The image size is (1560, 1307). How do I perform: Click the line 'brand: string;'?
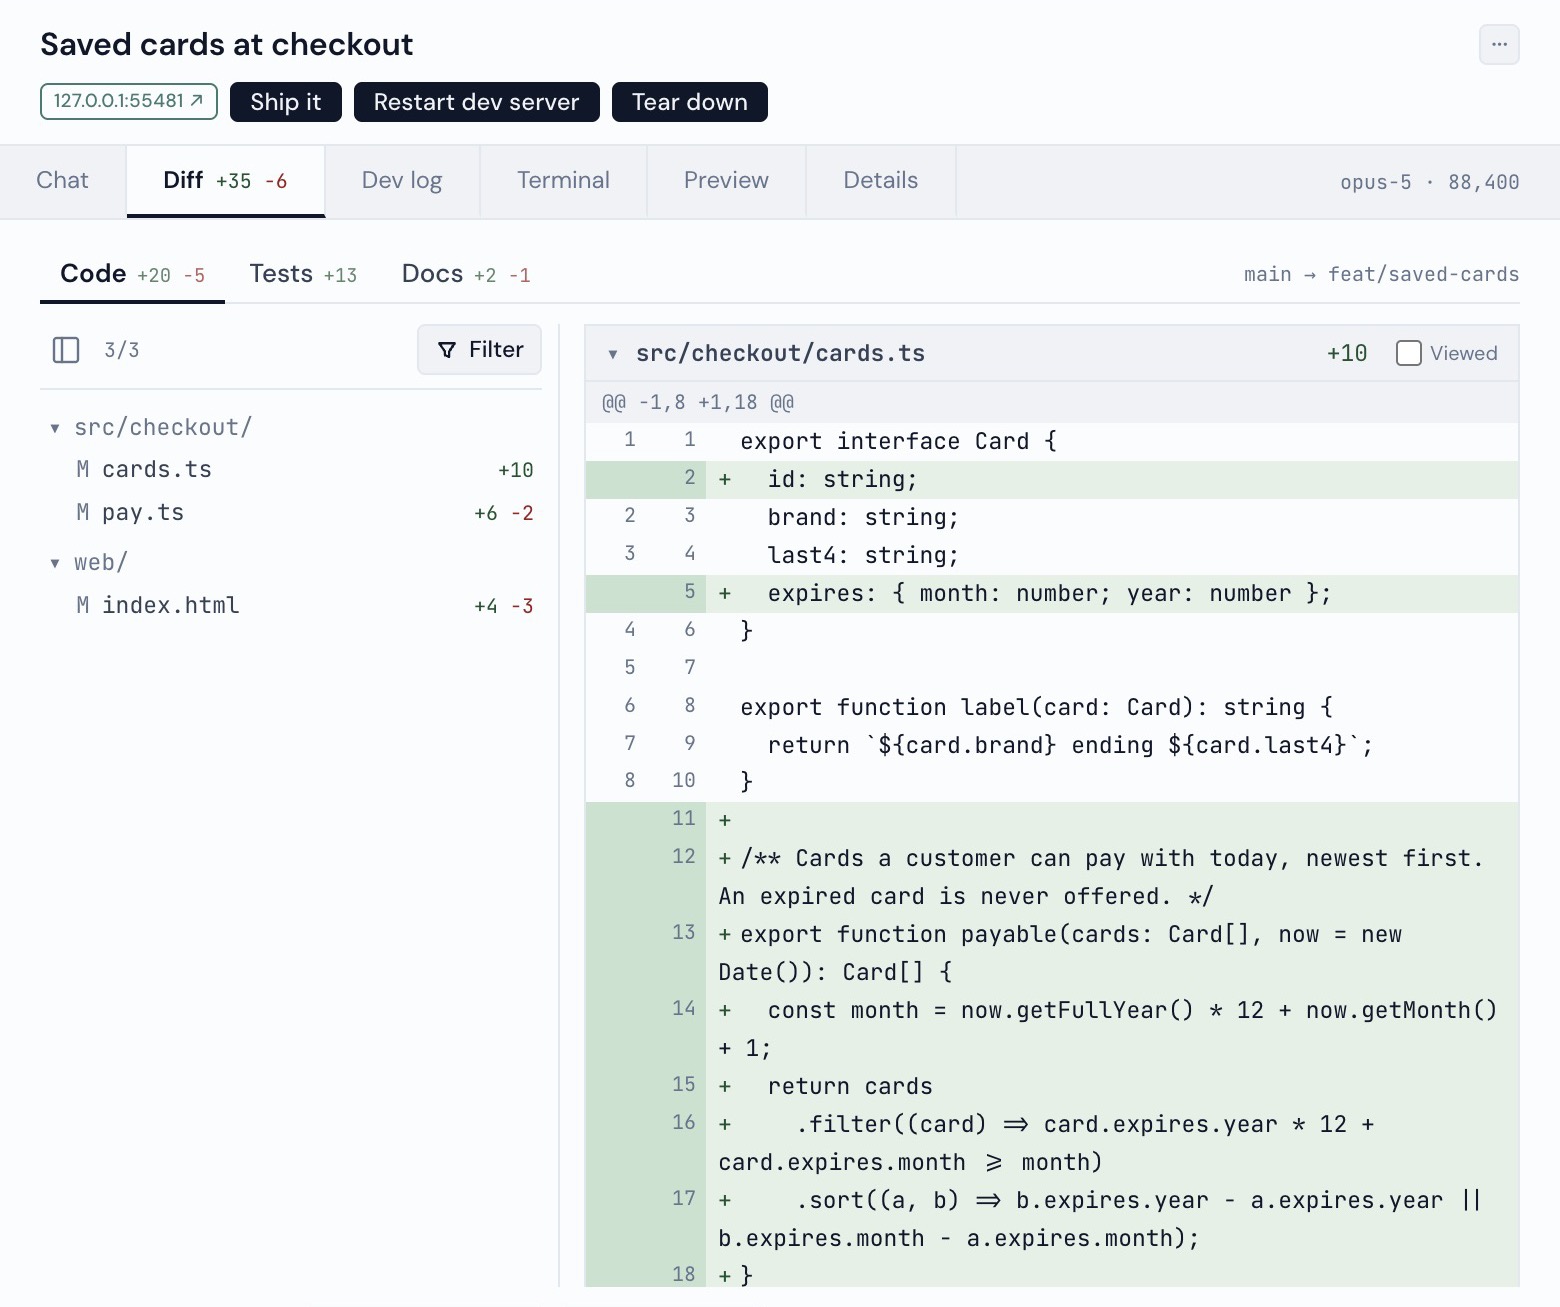click(x=1052, y=517)
